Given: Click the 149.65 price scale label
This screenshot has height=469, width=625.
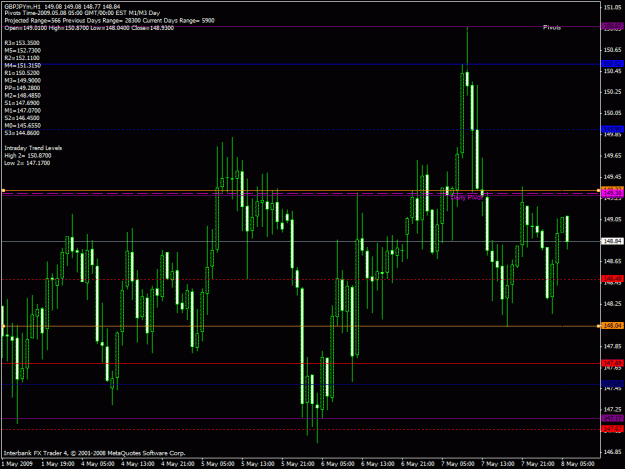Looking at the screenshot, I should (613, 156).
